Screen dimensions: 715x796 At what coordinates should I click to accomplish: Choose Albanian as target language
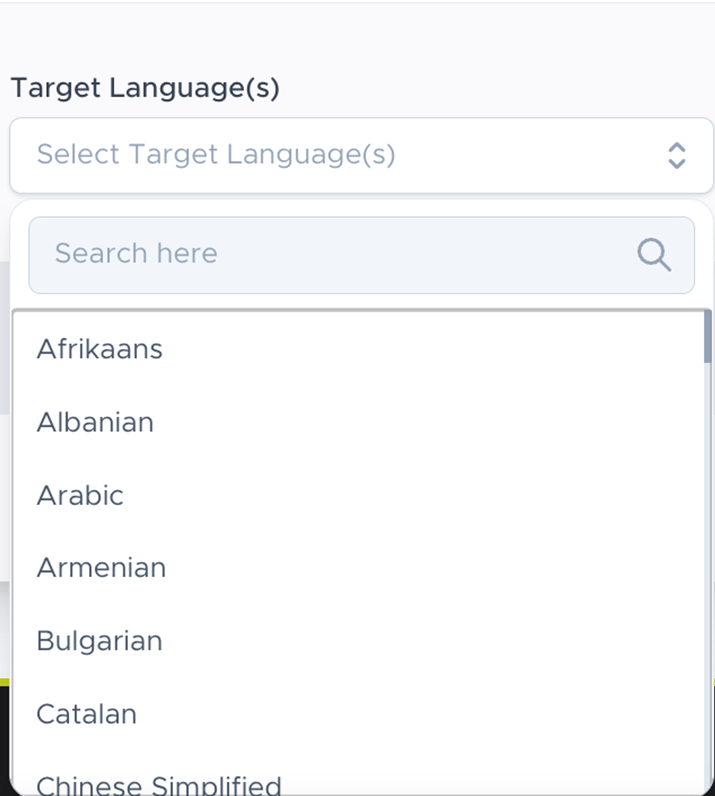[95, 422]
